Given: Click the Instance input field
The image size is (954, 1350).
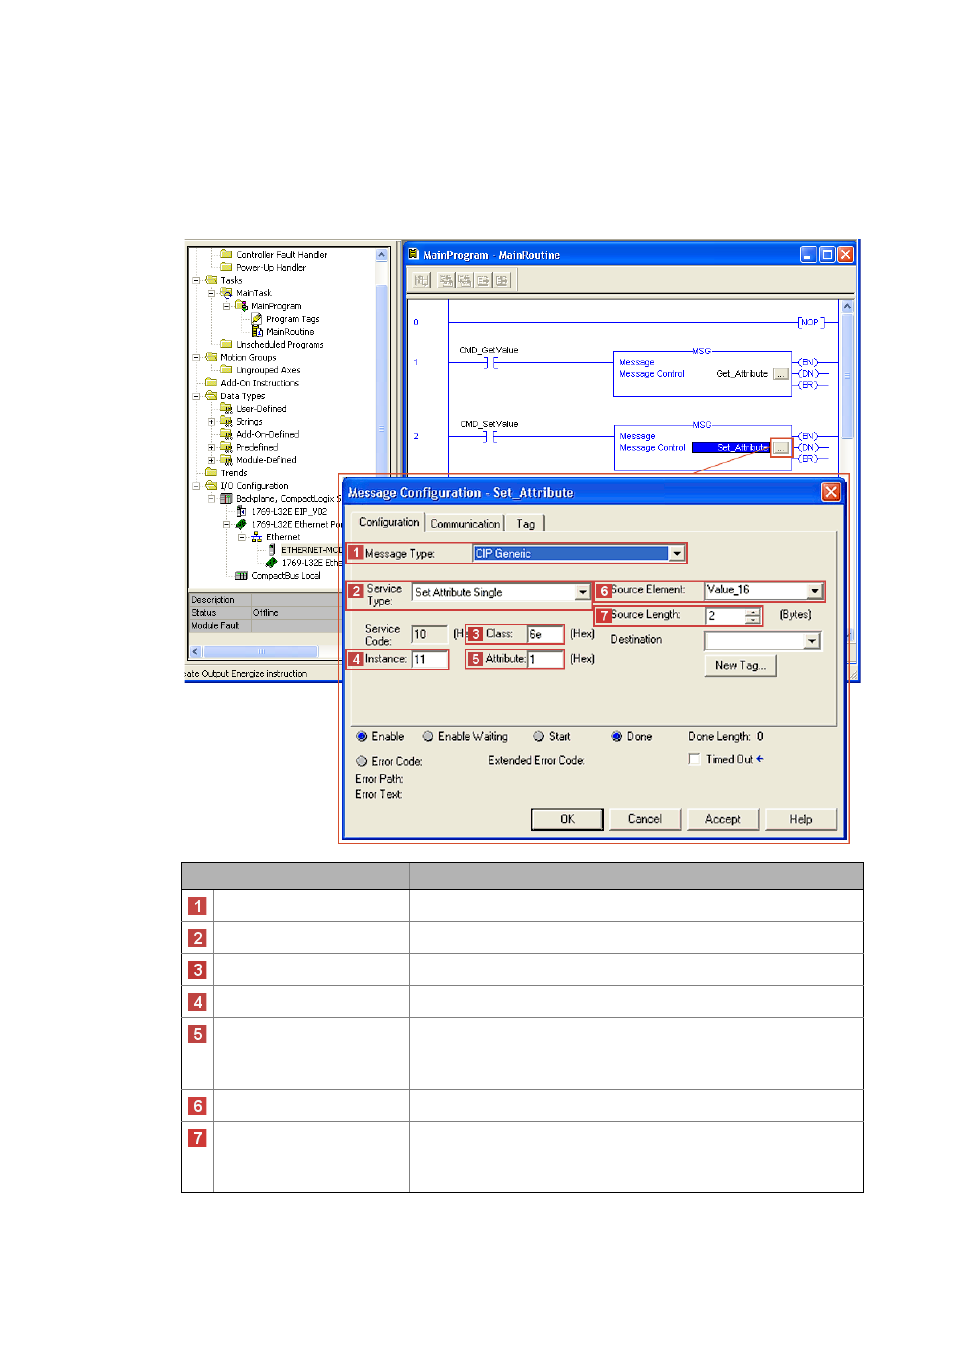Looking at the screenshot, I should [x=430, y=659].
